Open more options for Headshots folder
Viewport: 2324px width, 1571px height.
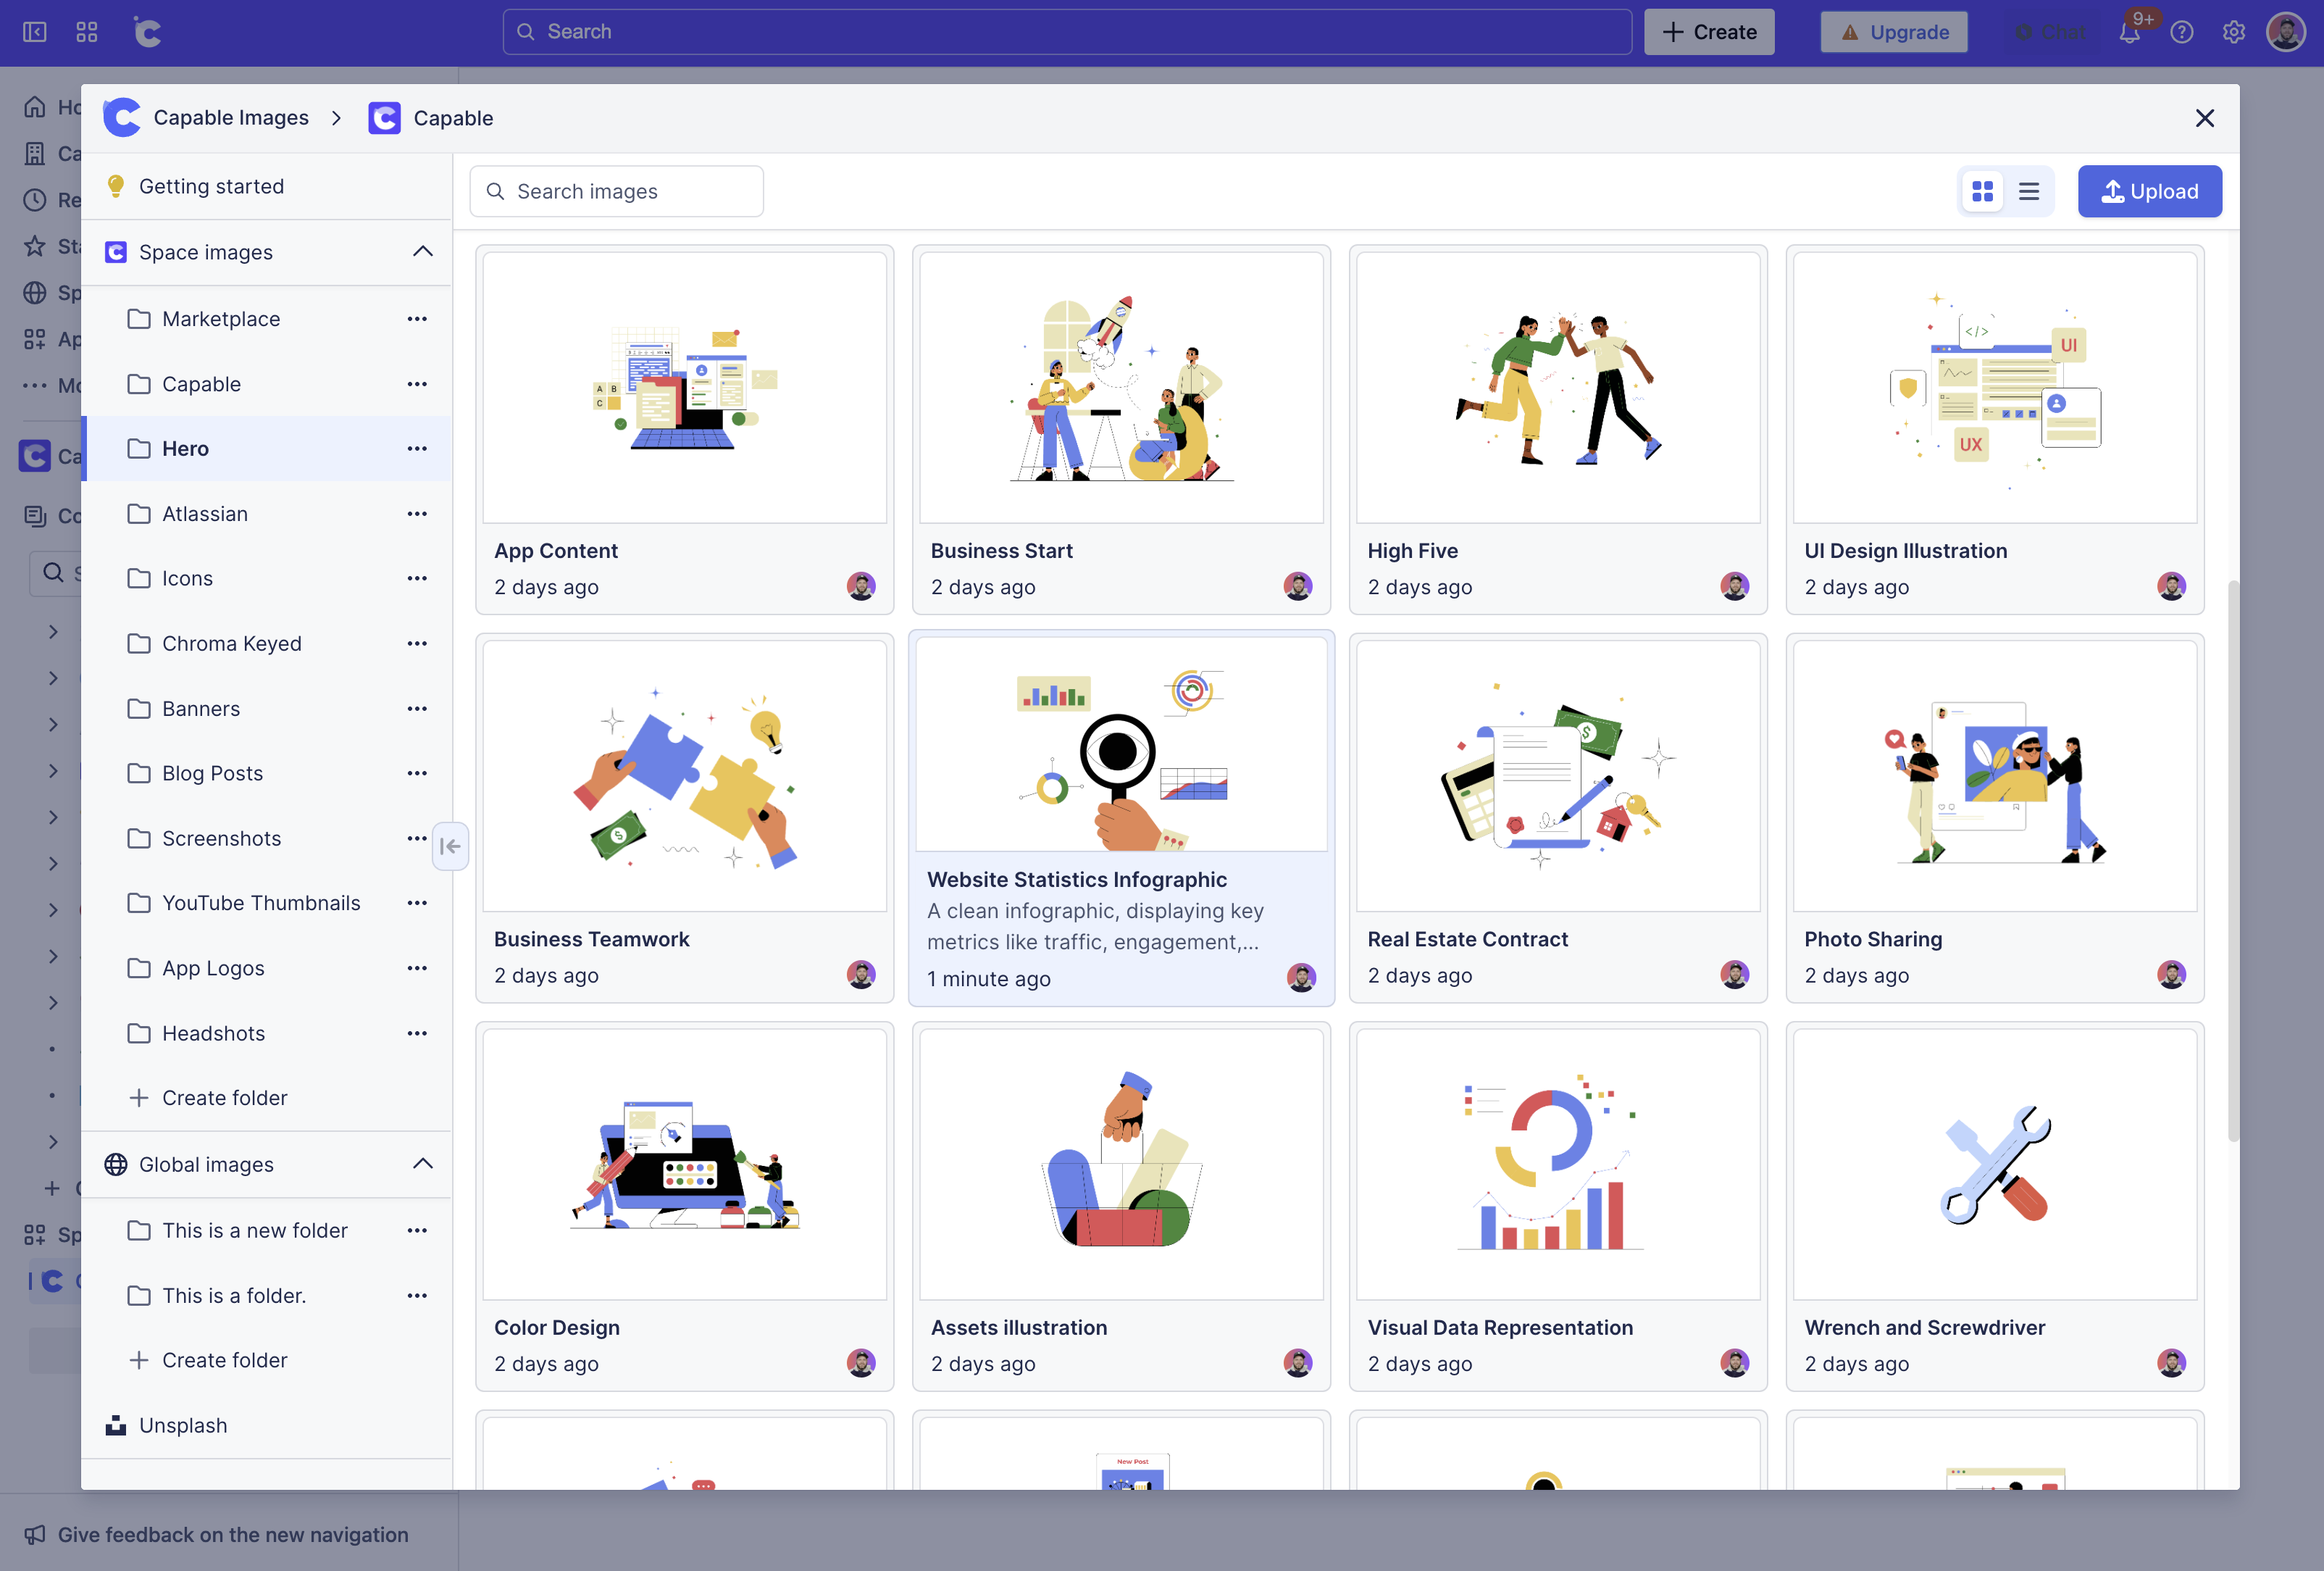(x=417, y=1033)
